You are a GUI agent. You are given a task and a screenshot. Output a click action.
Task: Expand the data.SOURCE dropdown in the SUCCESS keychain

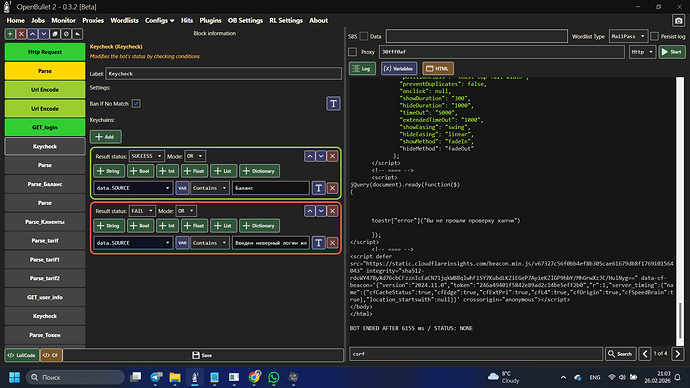[x=133, y=188]
